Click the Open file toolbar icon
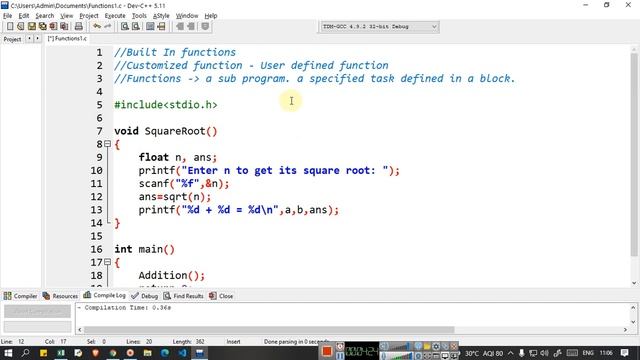The width and height of the screenshot is (640, 360). [x=20, y=26]
